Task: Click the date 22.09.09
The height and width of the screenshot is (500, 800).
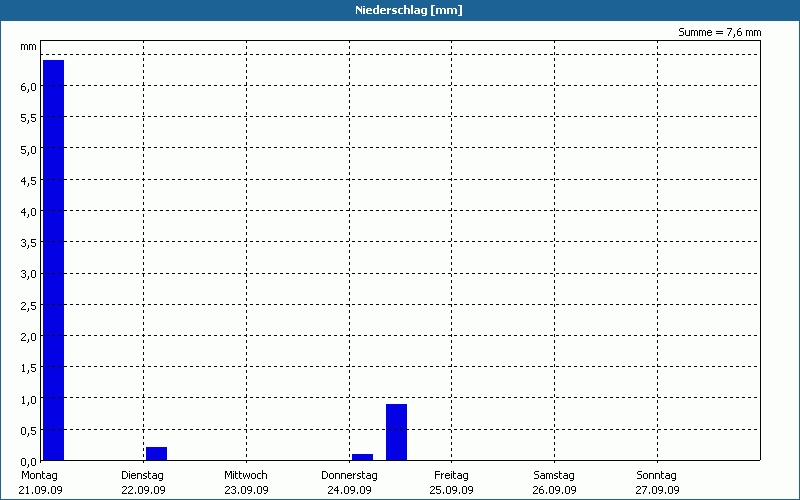Action: point(143,490)
